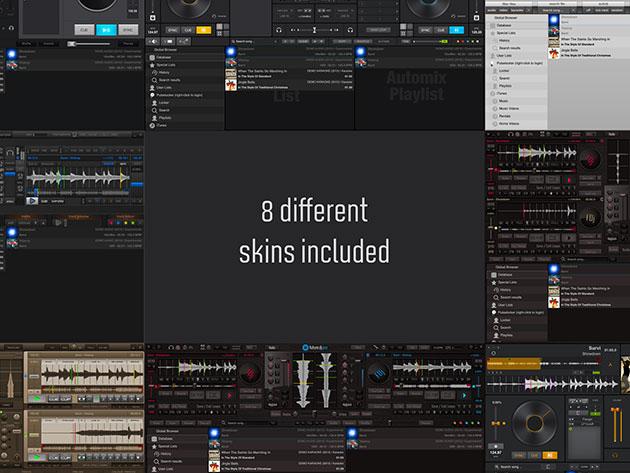The height and width of the screenshot is (473, 630).
Task: Click CUE next to the cyan play button, top-center right deck
Action: [441, 30]
